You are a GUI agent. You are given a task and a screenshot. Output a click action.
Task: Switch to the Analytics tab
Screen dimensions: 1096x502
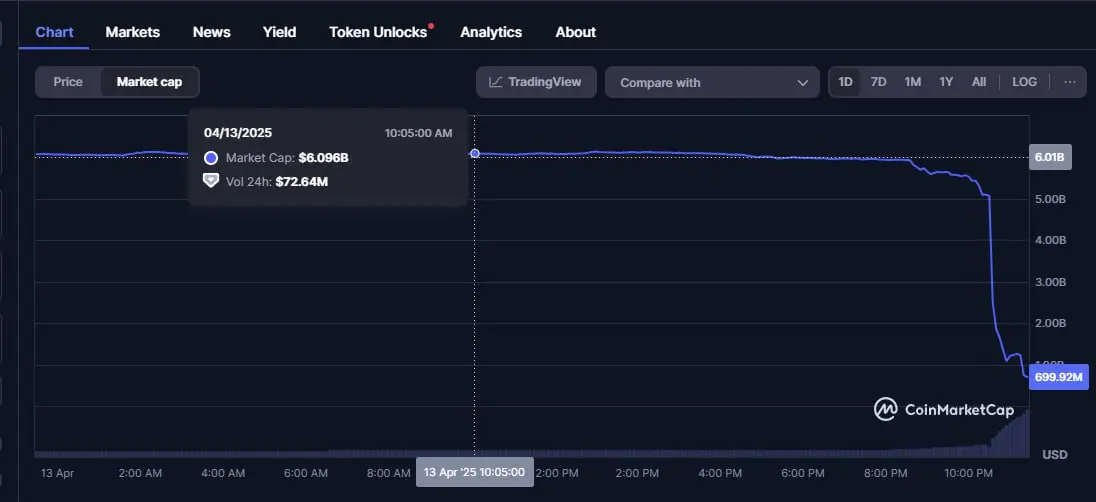490,32
